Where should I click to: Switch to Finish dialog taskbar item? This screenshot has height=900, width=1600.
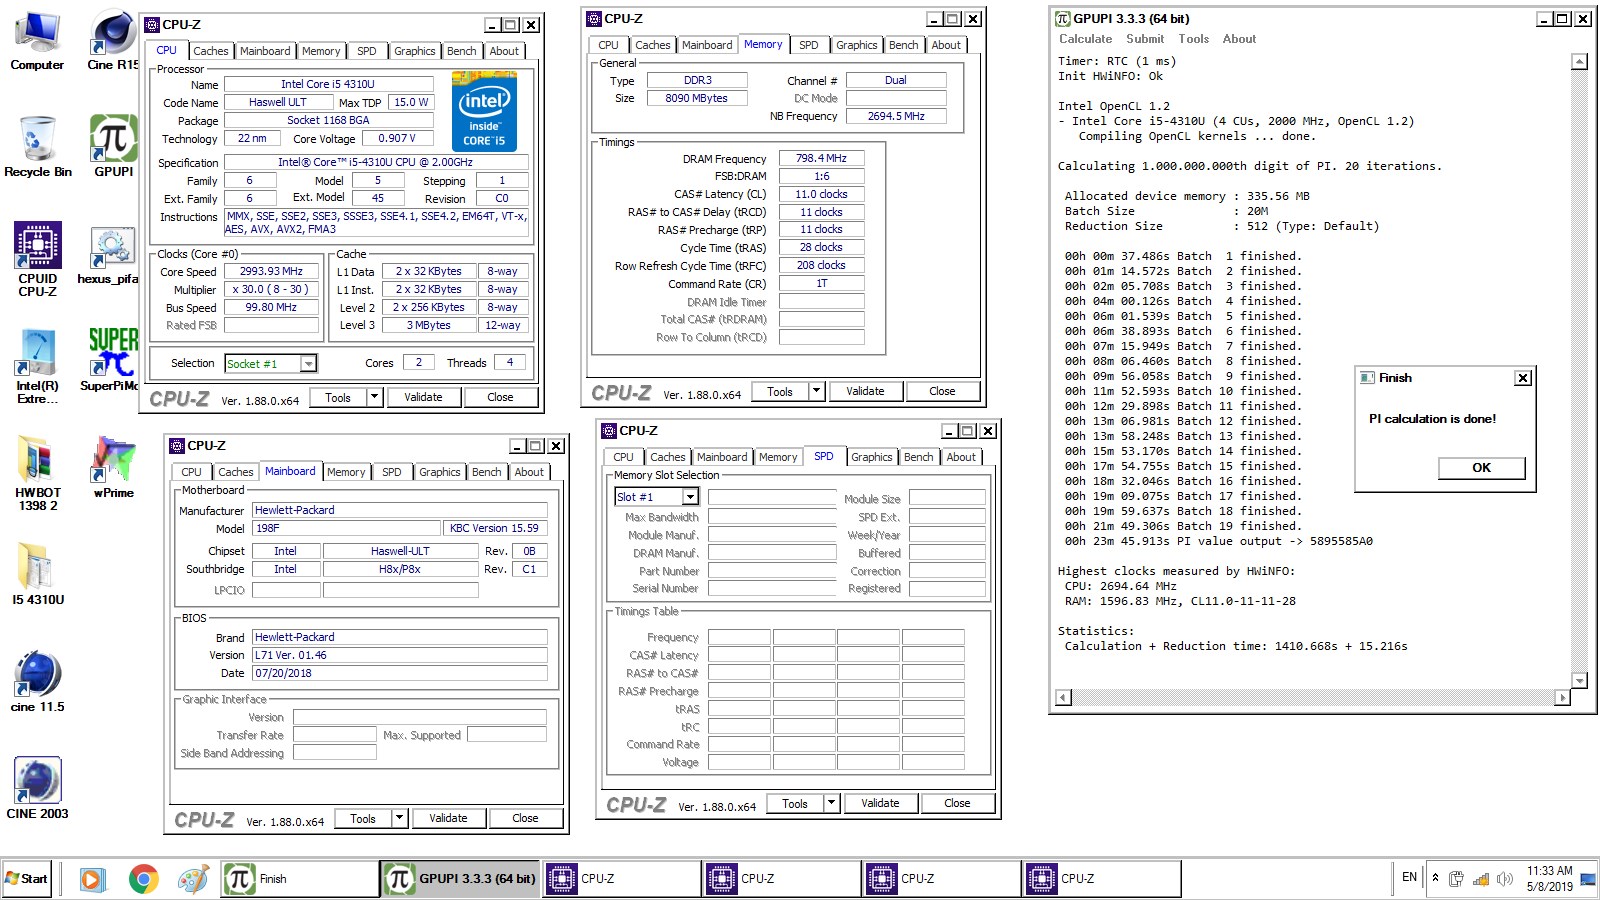(x=299, y=879)
